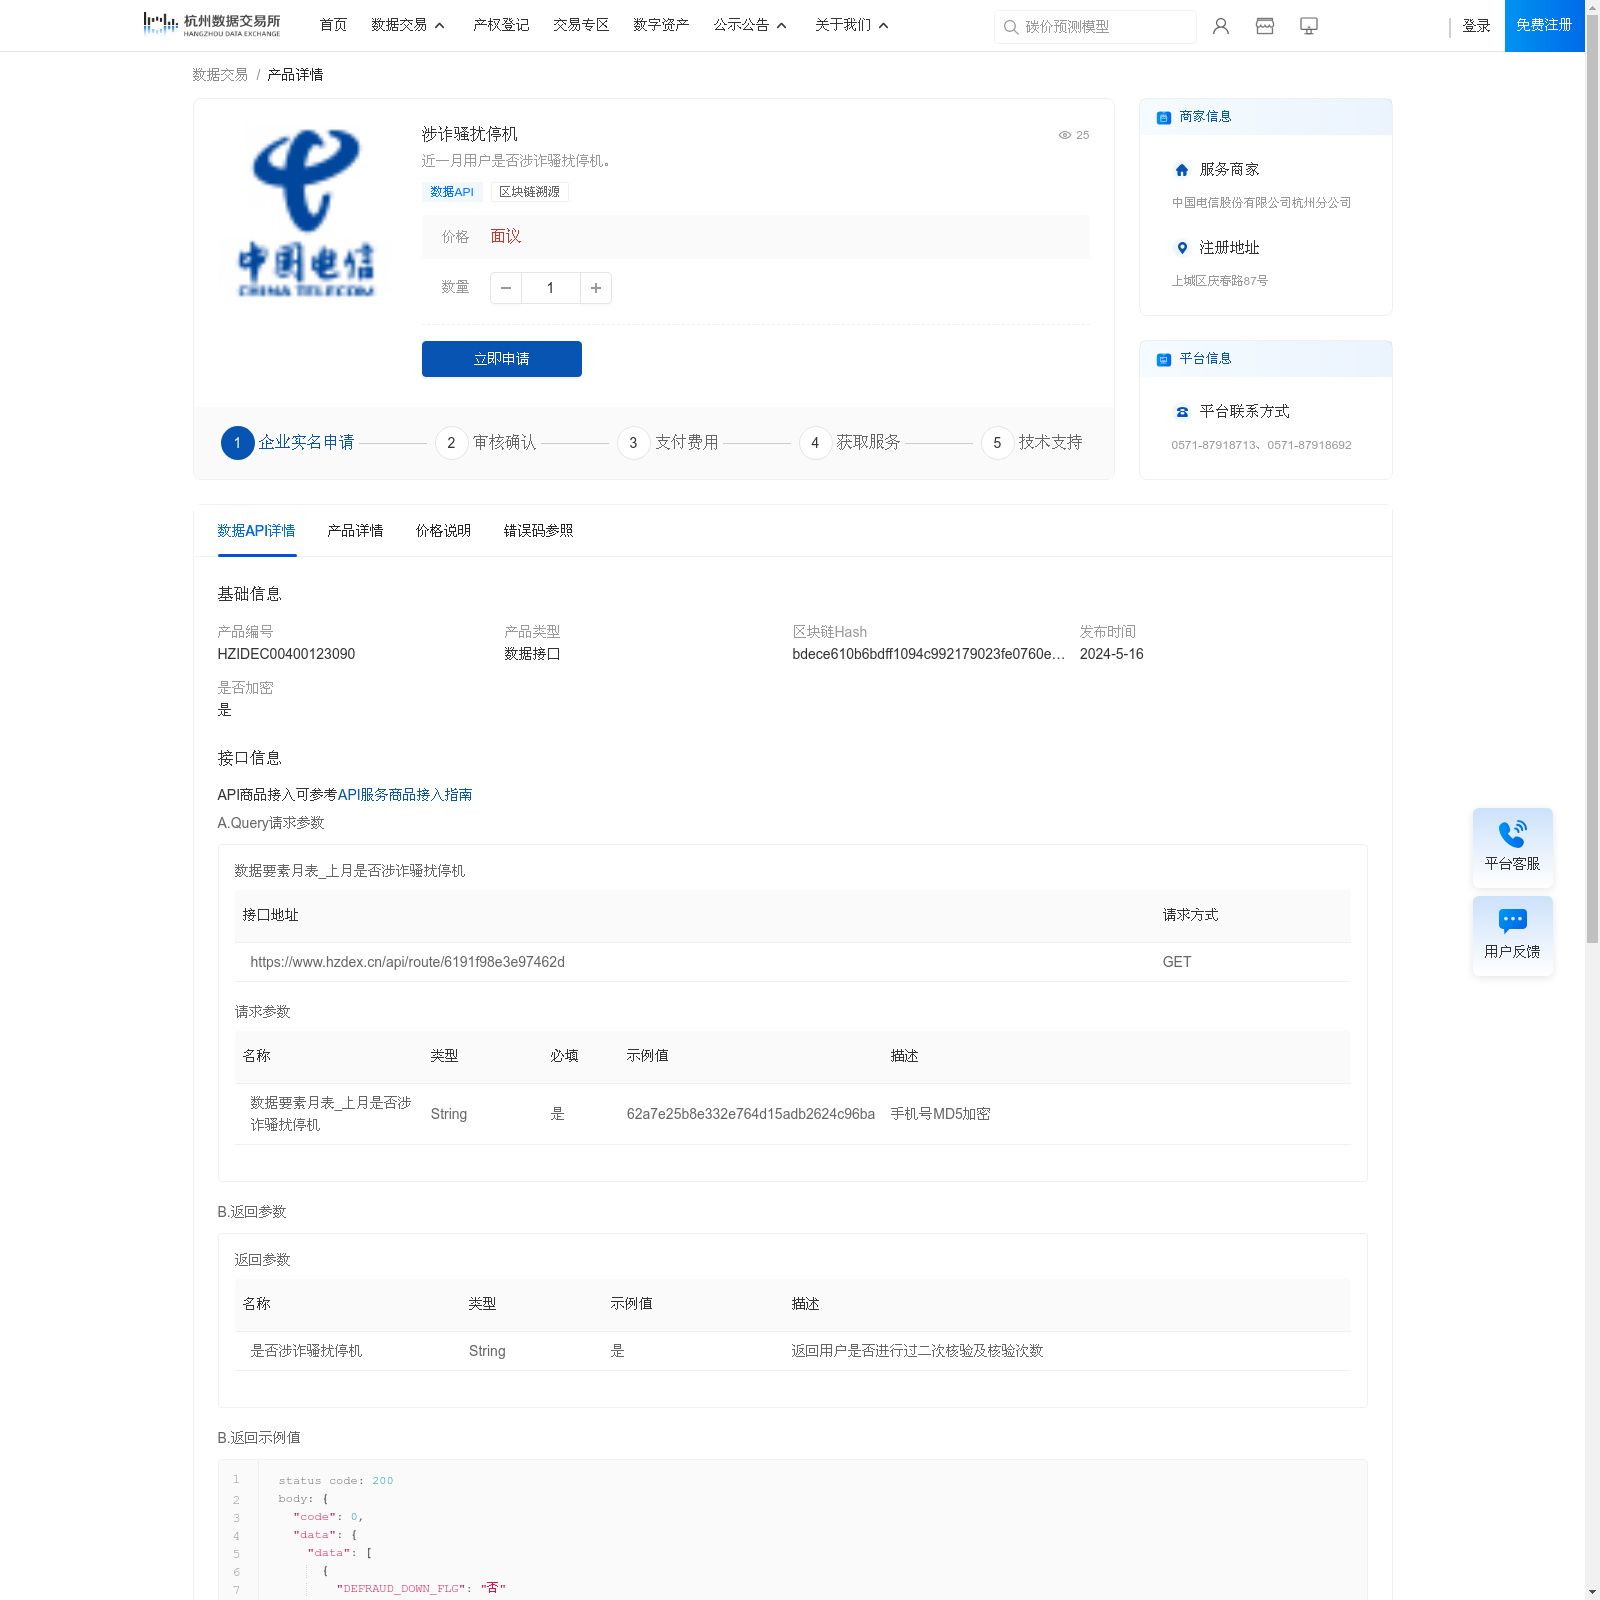Viewport: 1600px width, 1600px height.
Task: Click address 上城区庆春路87号
Action: (1219, 281)
